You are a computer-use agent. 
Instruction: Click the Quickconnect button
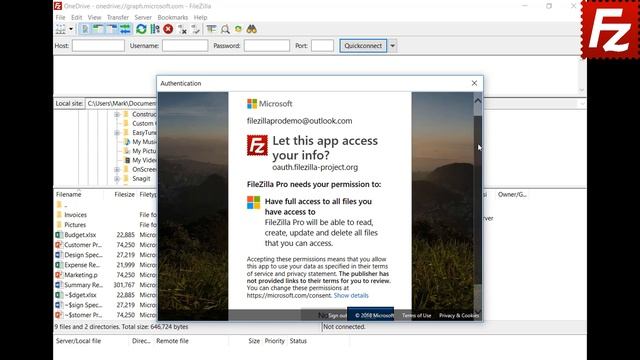point(363,46)
